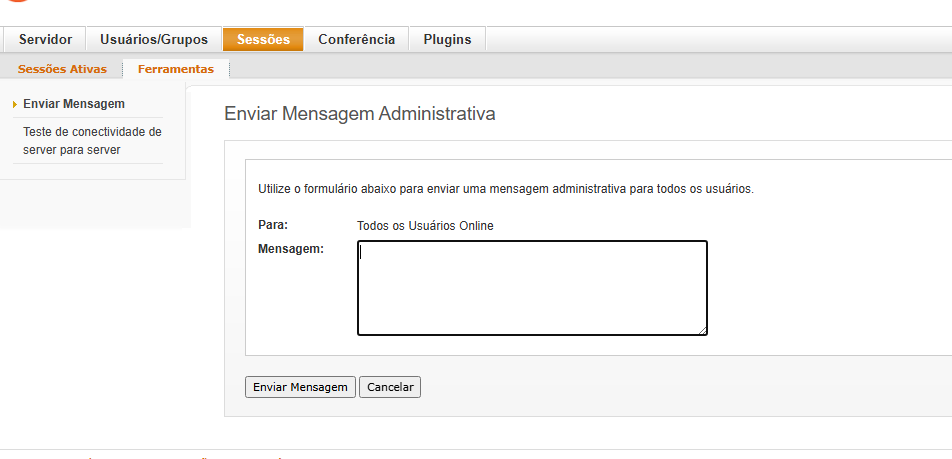Viewport: 952px width, 459px height.
Task: Click the text area resize handle
Action: (x=702, y=330)
